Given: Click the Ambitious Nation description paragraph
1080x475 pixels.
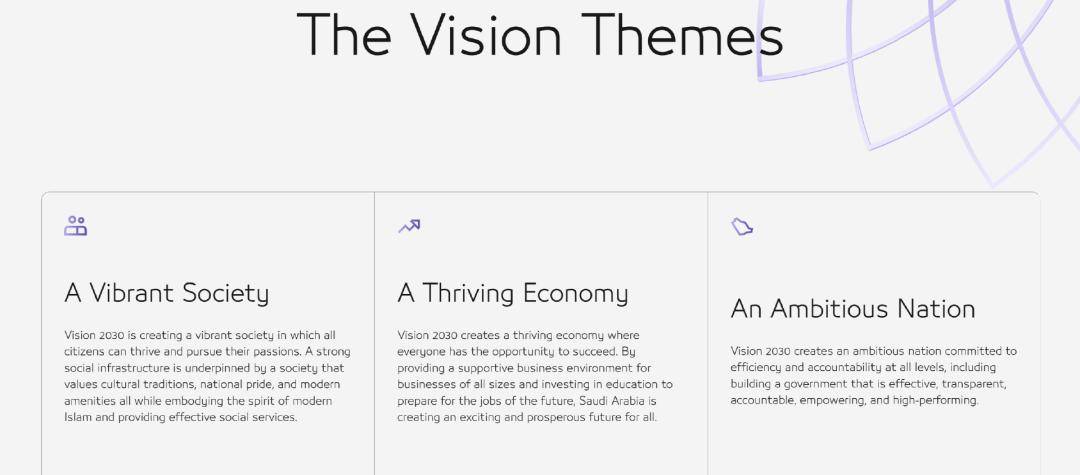Looking at the screenshot, I should click(x=873, y=376).
